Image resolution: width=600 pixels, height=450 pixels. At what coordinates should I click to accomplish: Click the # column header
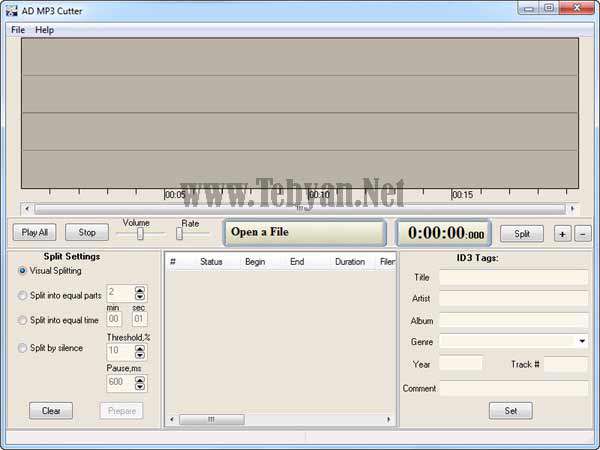(173, 262)
